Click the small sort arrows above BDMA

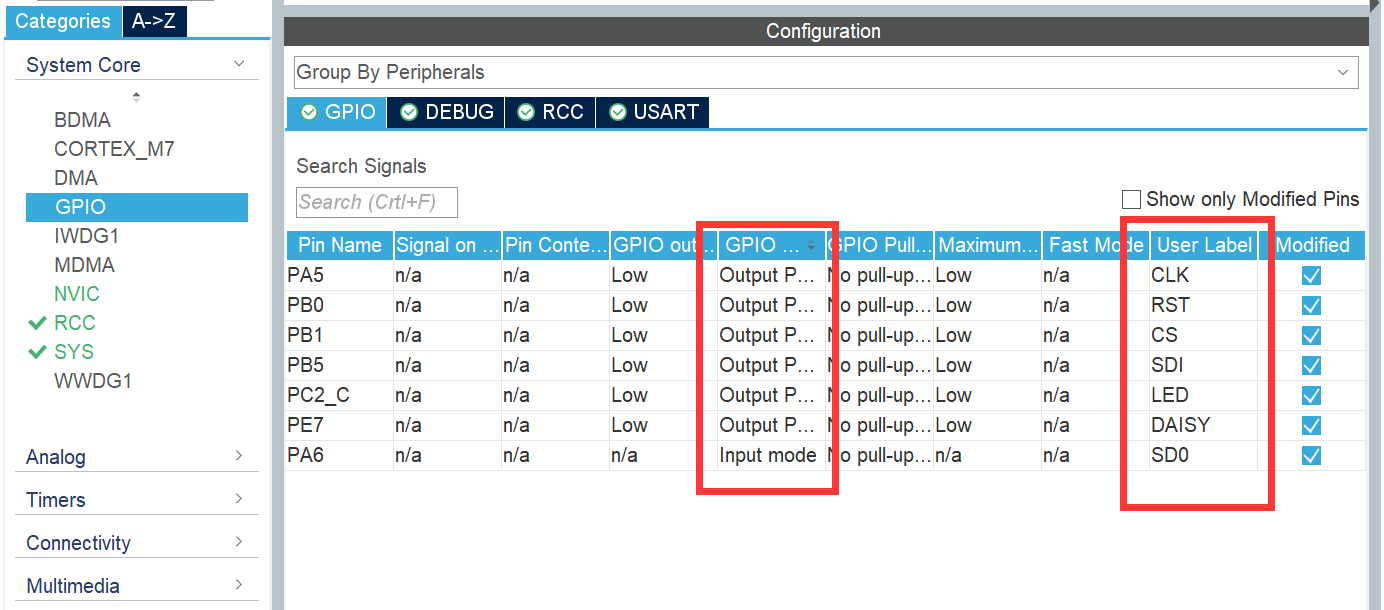click(x=137, y=97)
